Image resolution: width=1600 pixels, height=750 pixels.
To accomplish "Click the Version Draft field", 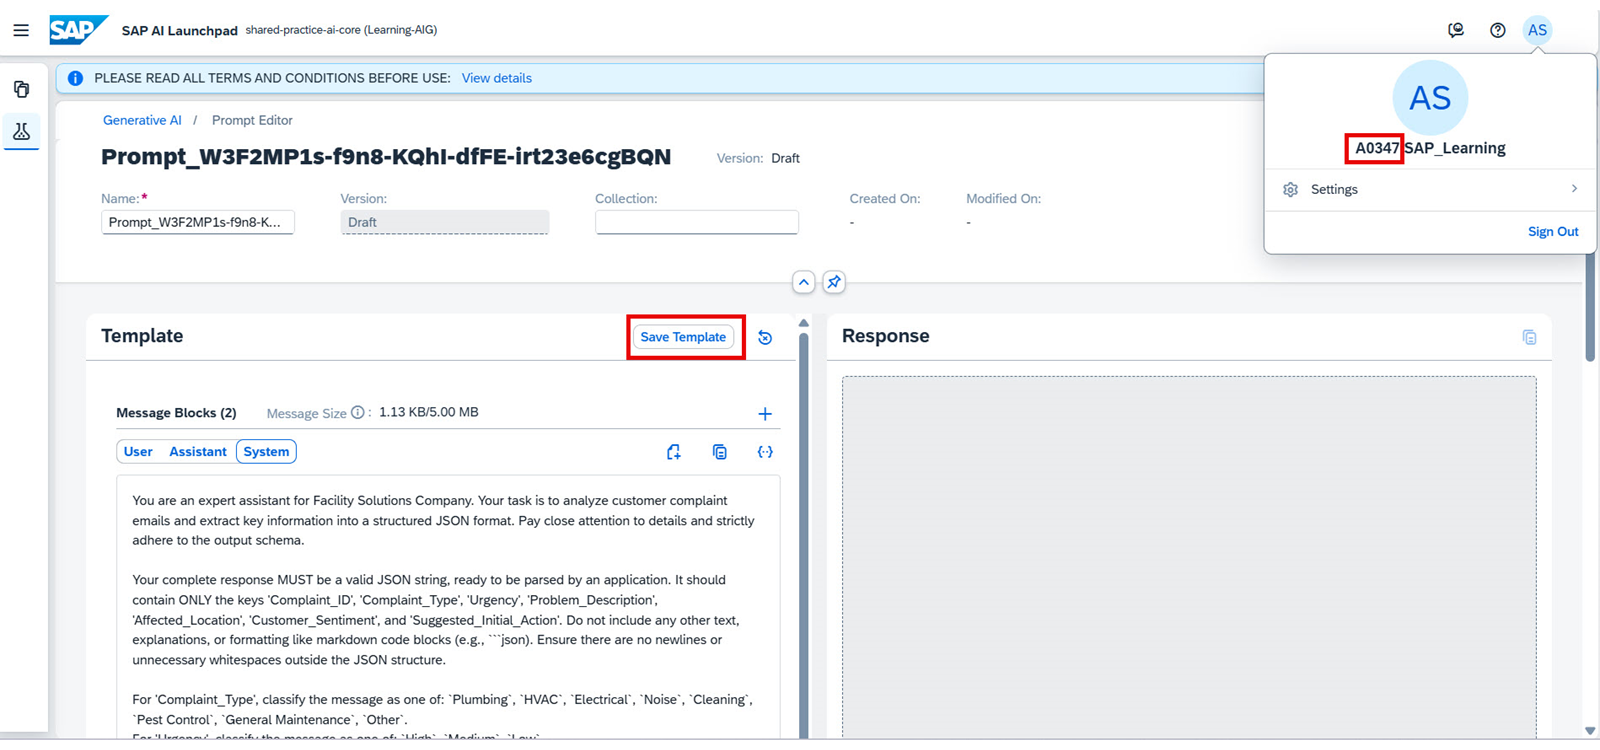I will [445, 222].
